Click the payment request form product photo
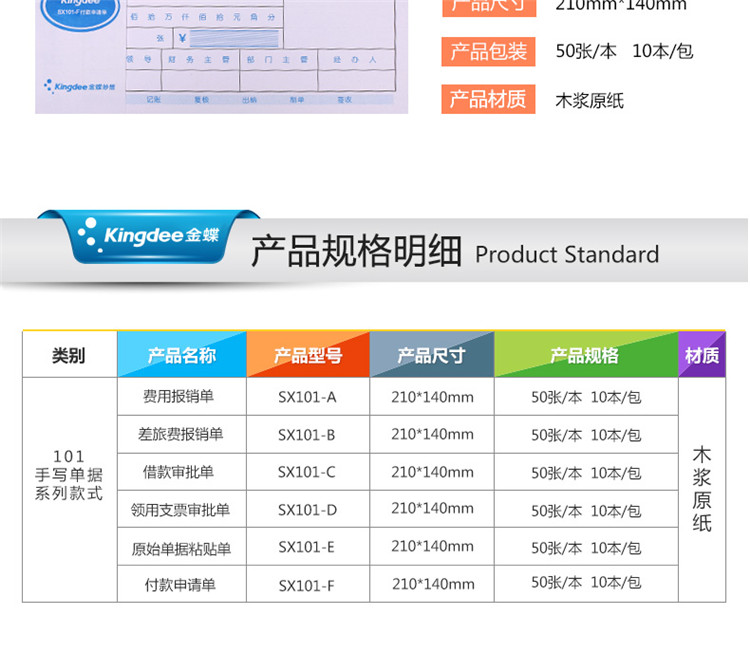The image size is (750, 652). click(x=221, y=56)
